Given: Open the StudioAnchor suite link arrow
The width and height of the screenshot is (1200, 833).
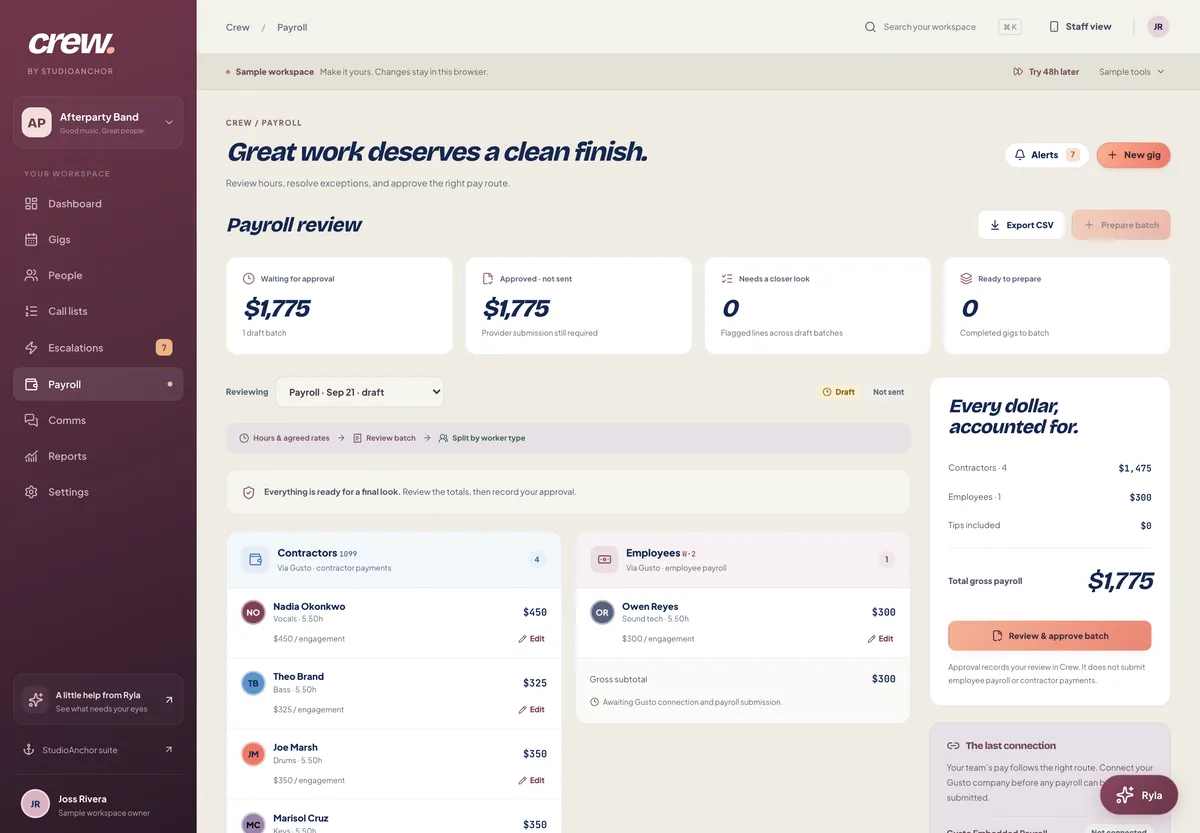Looking at the screenshot, I should coord(168,750).
